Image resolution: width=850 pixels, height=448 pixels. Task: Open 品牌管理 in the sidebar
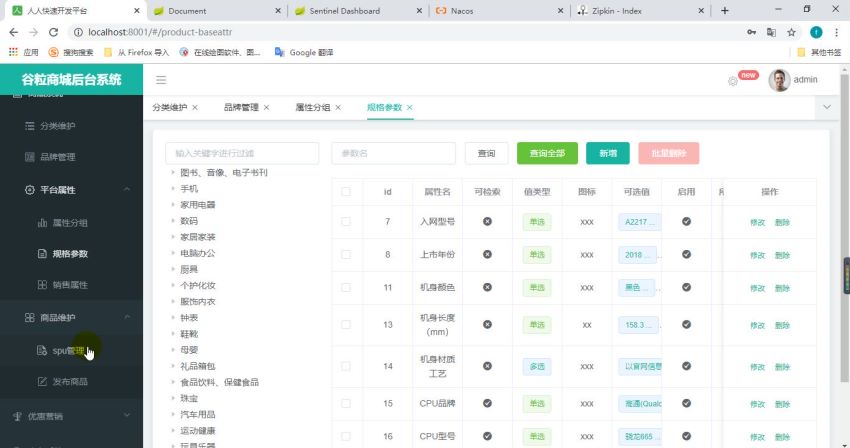(57, 157)
